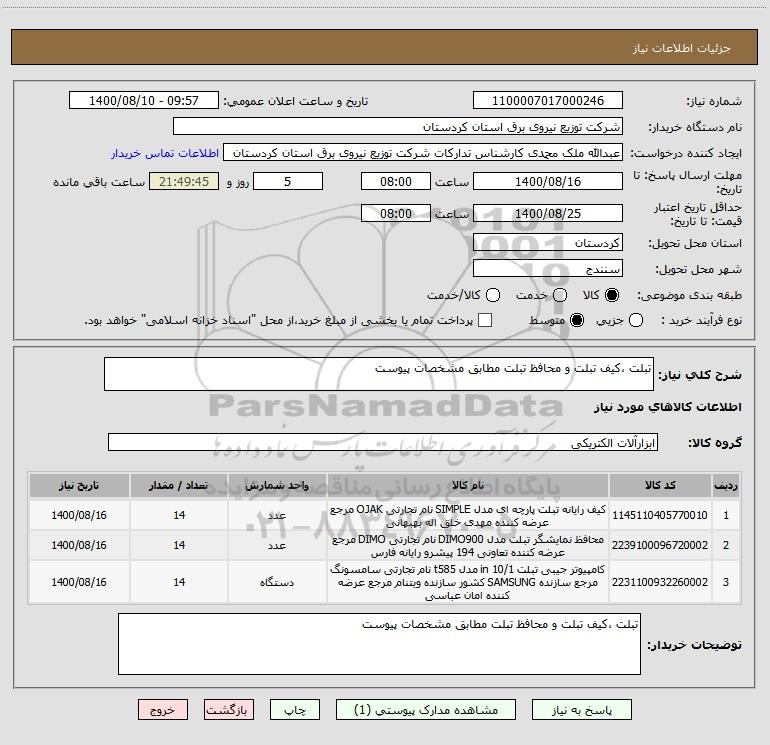Click the delivery province field کردستان
The image size is (770, 745).
tap(548, 242)
